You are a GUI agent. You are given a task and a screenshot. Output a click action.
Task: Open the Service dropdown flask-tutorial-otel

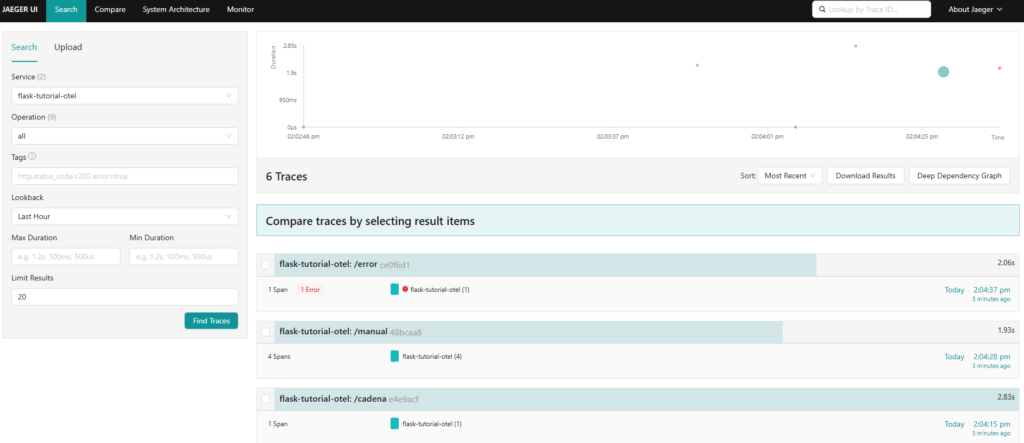pyautogui.click(x=124, y=96)
